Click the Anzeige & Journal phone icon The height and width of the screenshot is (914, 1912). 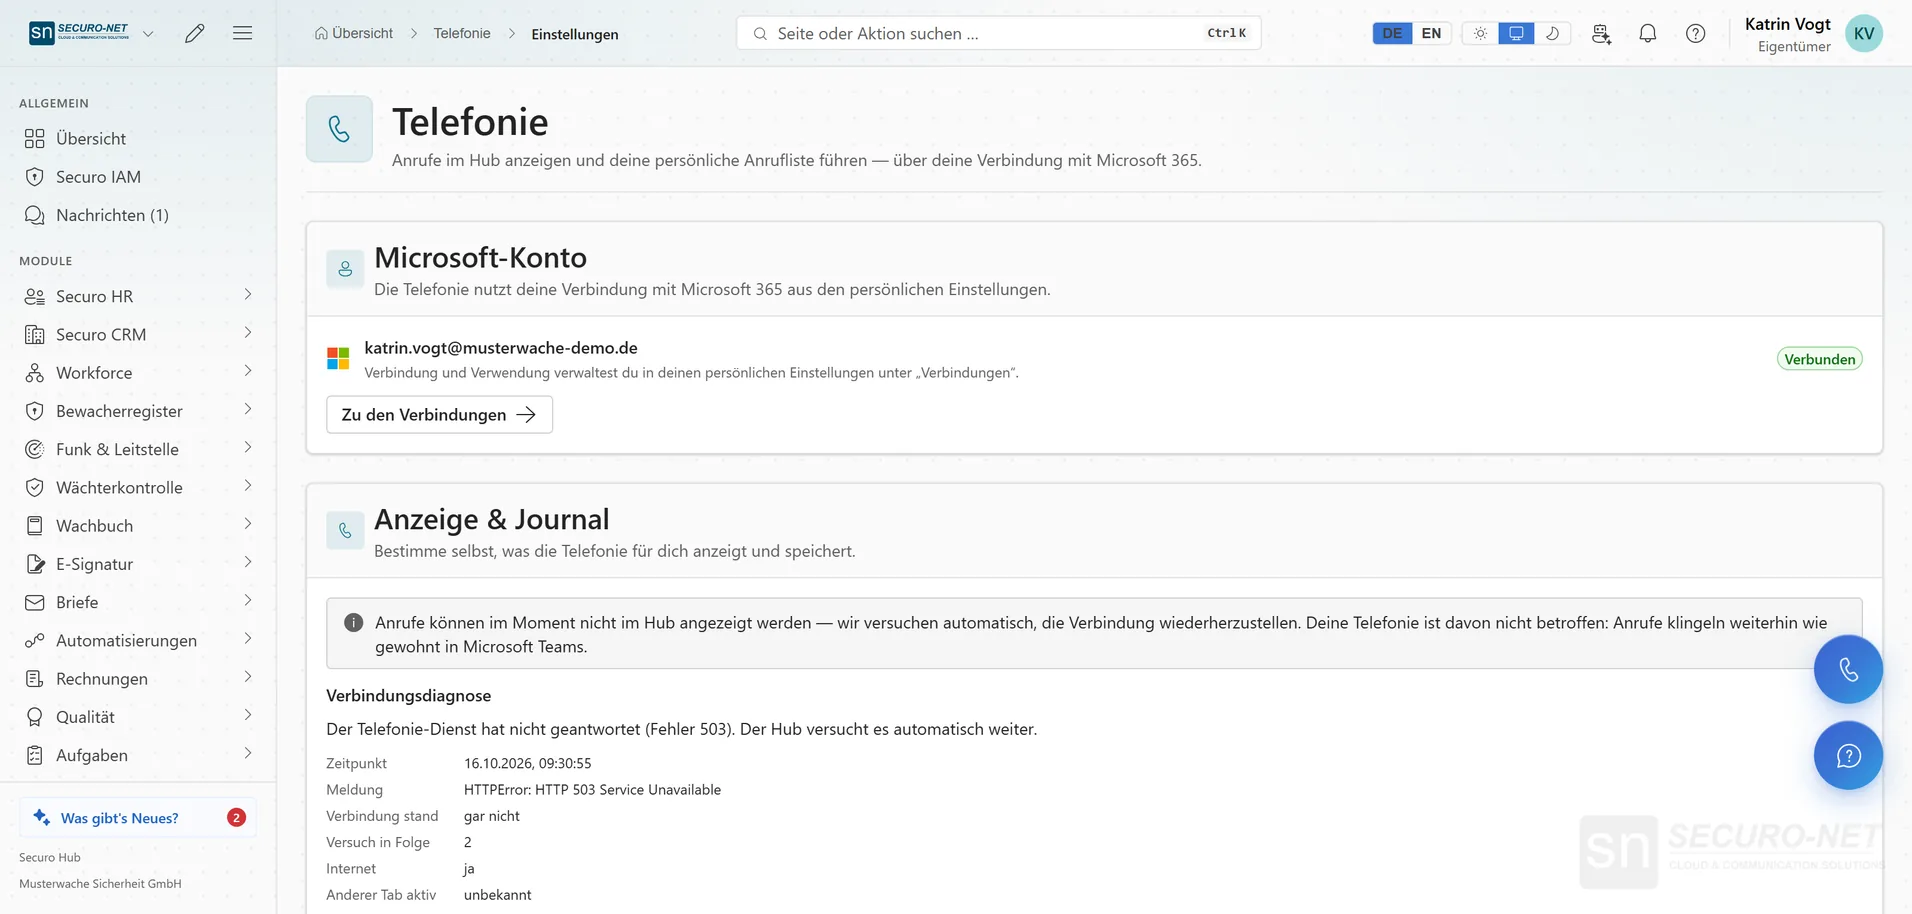coord(345,530)
